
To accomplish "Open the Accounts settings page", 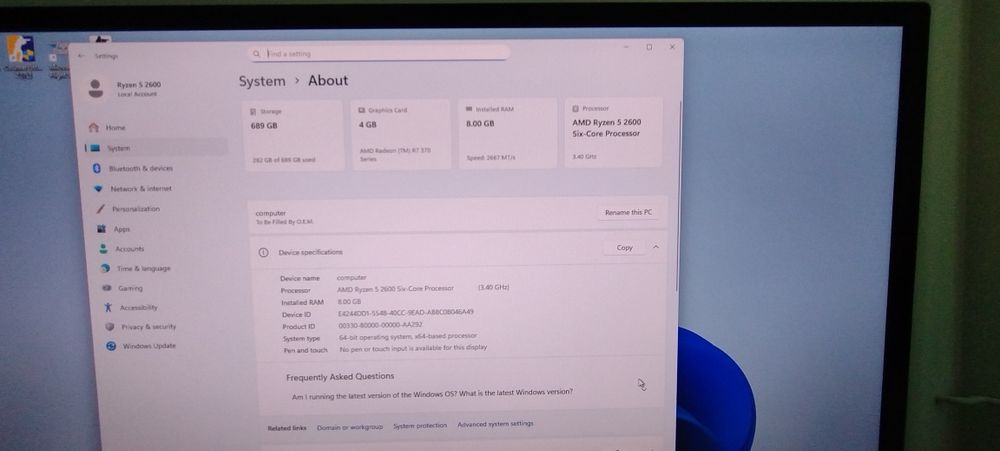I will coord(131,249).
